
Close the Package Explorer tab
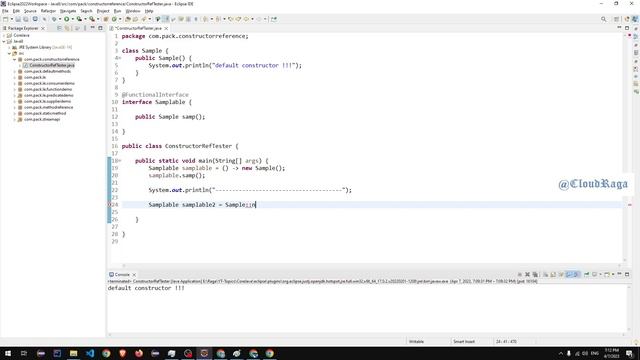pos(42,28)
